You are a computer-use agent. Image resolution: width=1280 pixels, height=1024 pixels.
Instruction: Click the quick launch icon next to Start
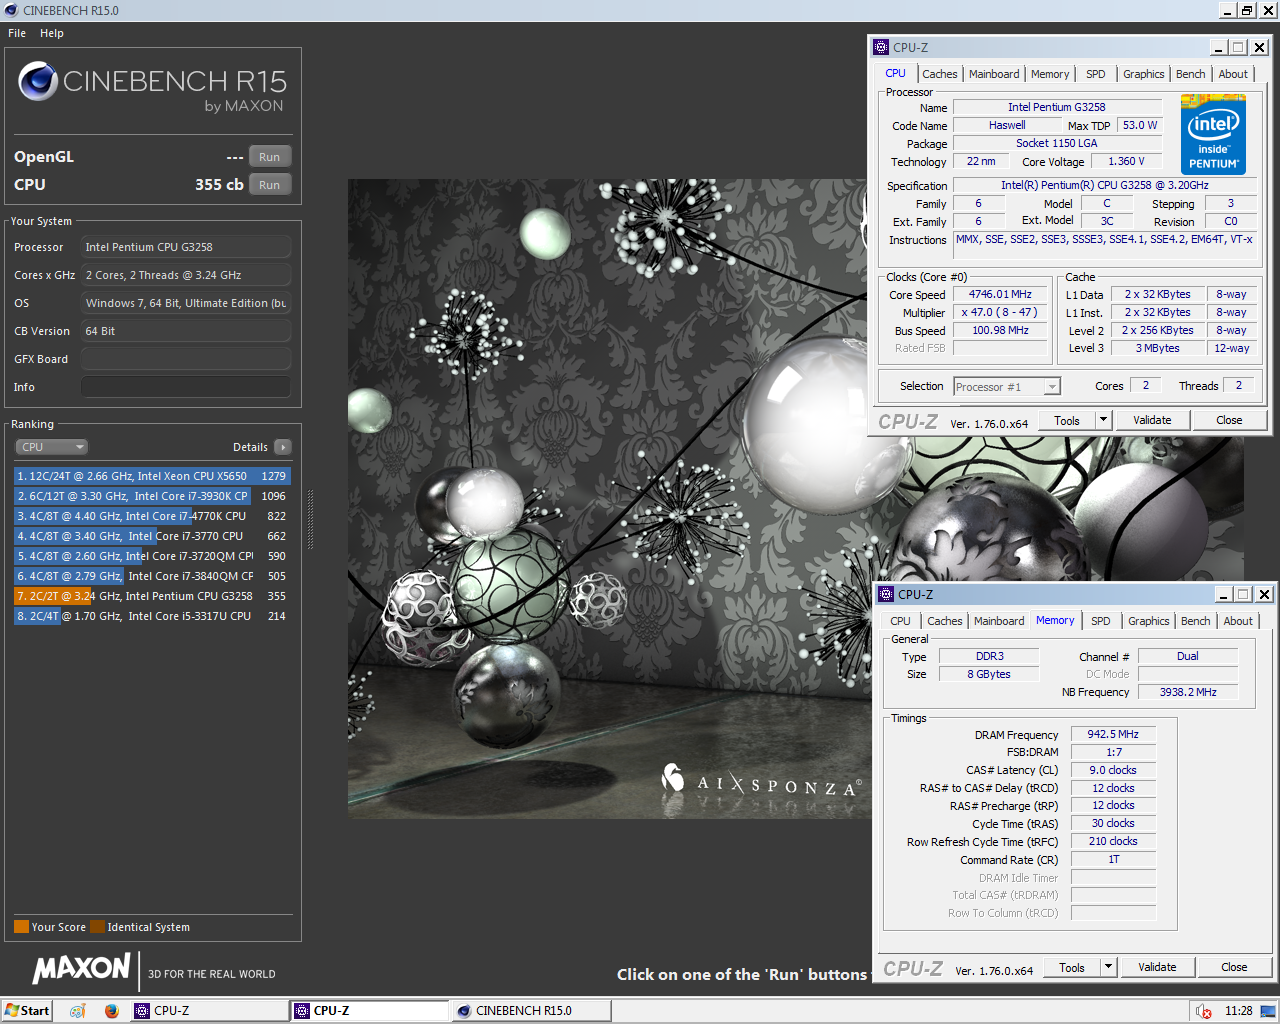click(78, 1011)
